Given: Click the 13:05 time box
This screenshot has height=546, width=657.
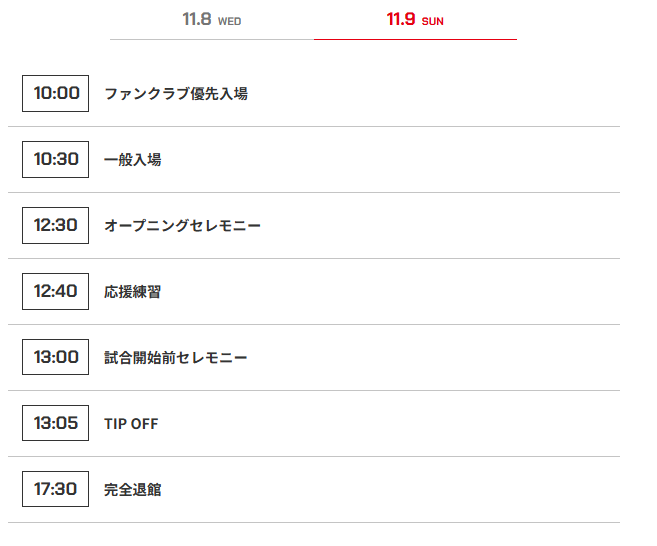Looking at the screenshot, I should 55,423.
